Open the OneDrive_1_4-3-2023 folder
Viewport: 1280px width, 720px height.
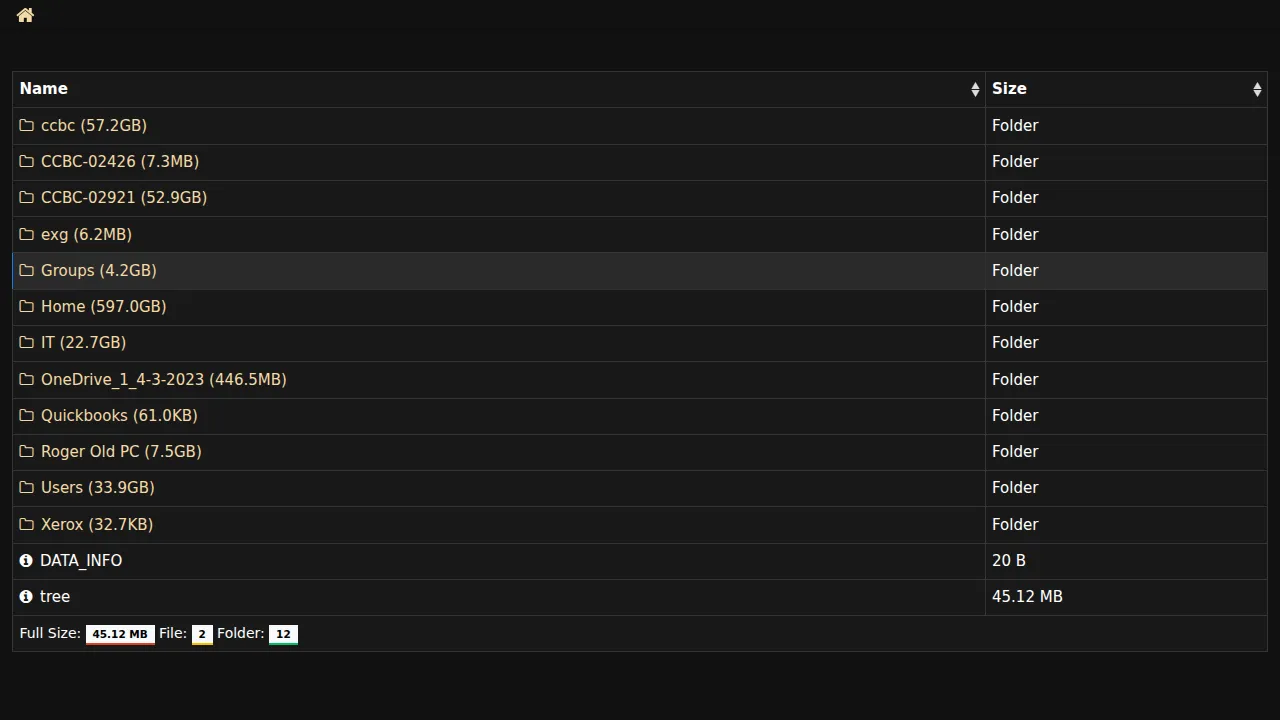point(163,380)
